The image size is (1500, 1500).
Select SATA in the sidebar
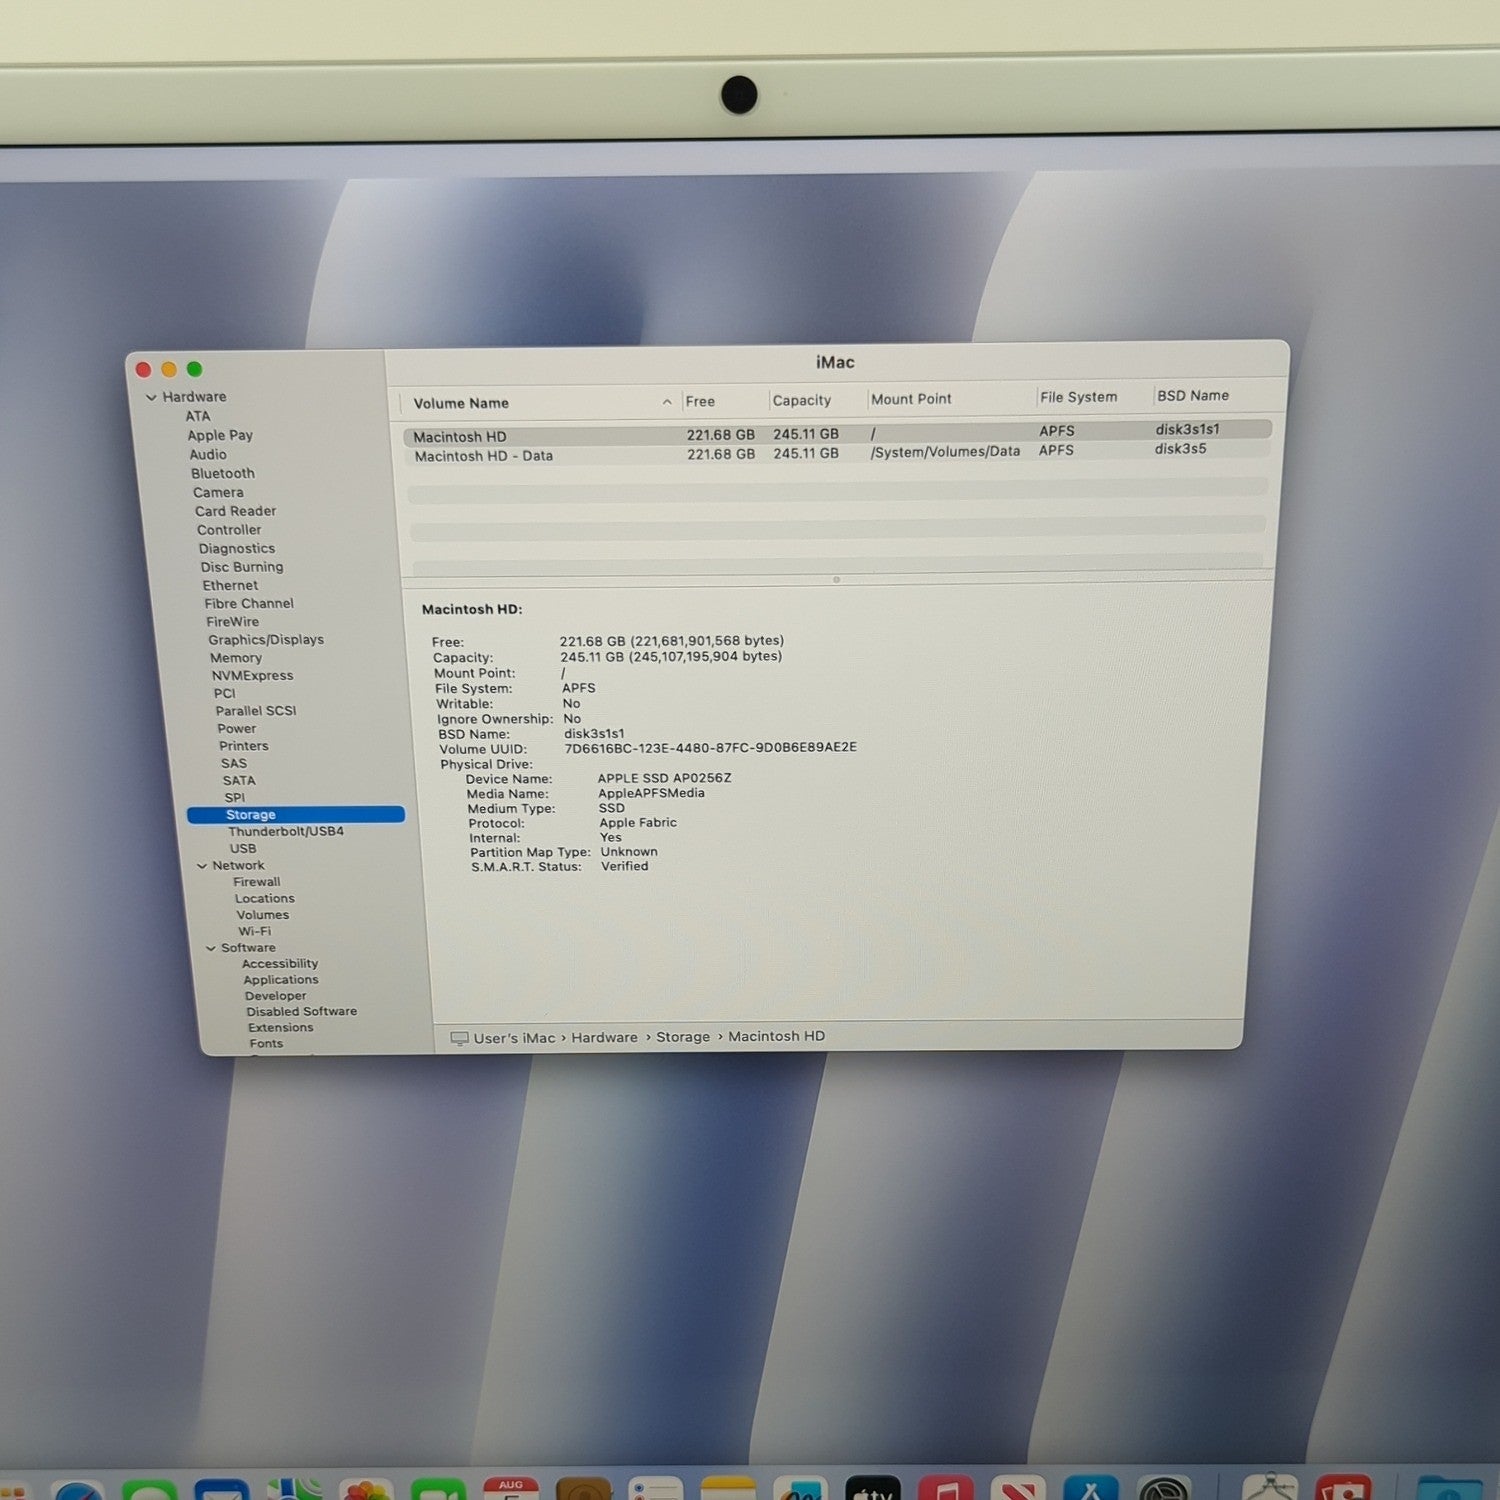tap(239, 781)
